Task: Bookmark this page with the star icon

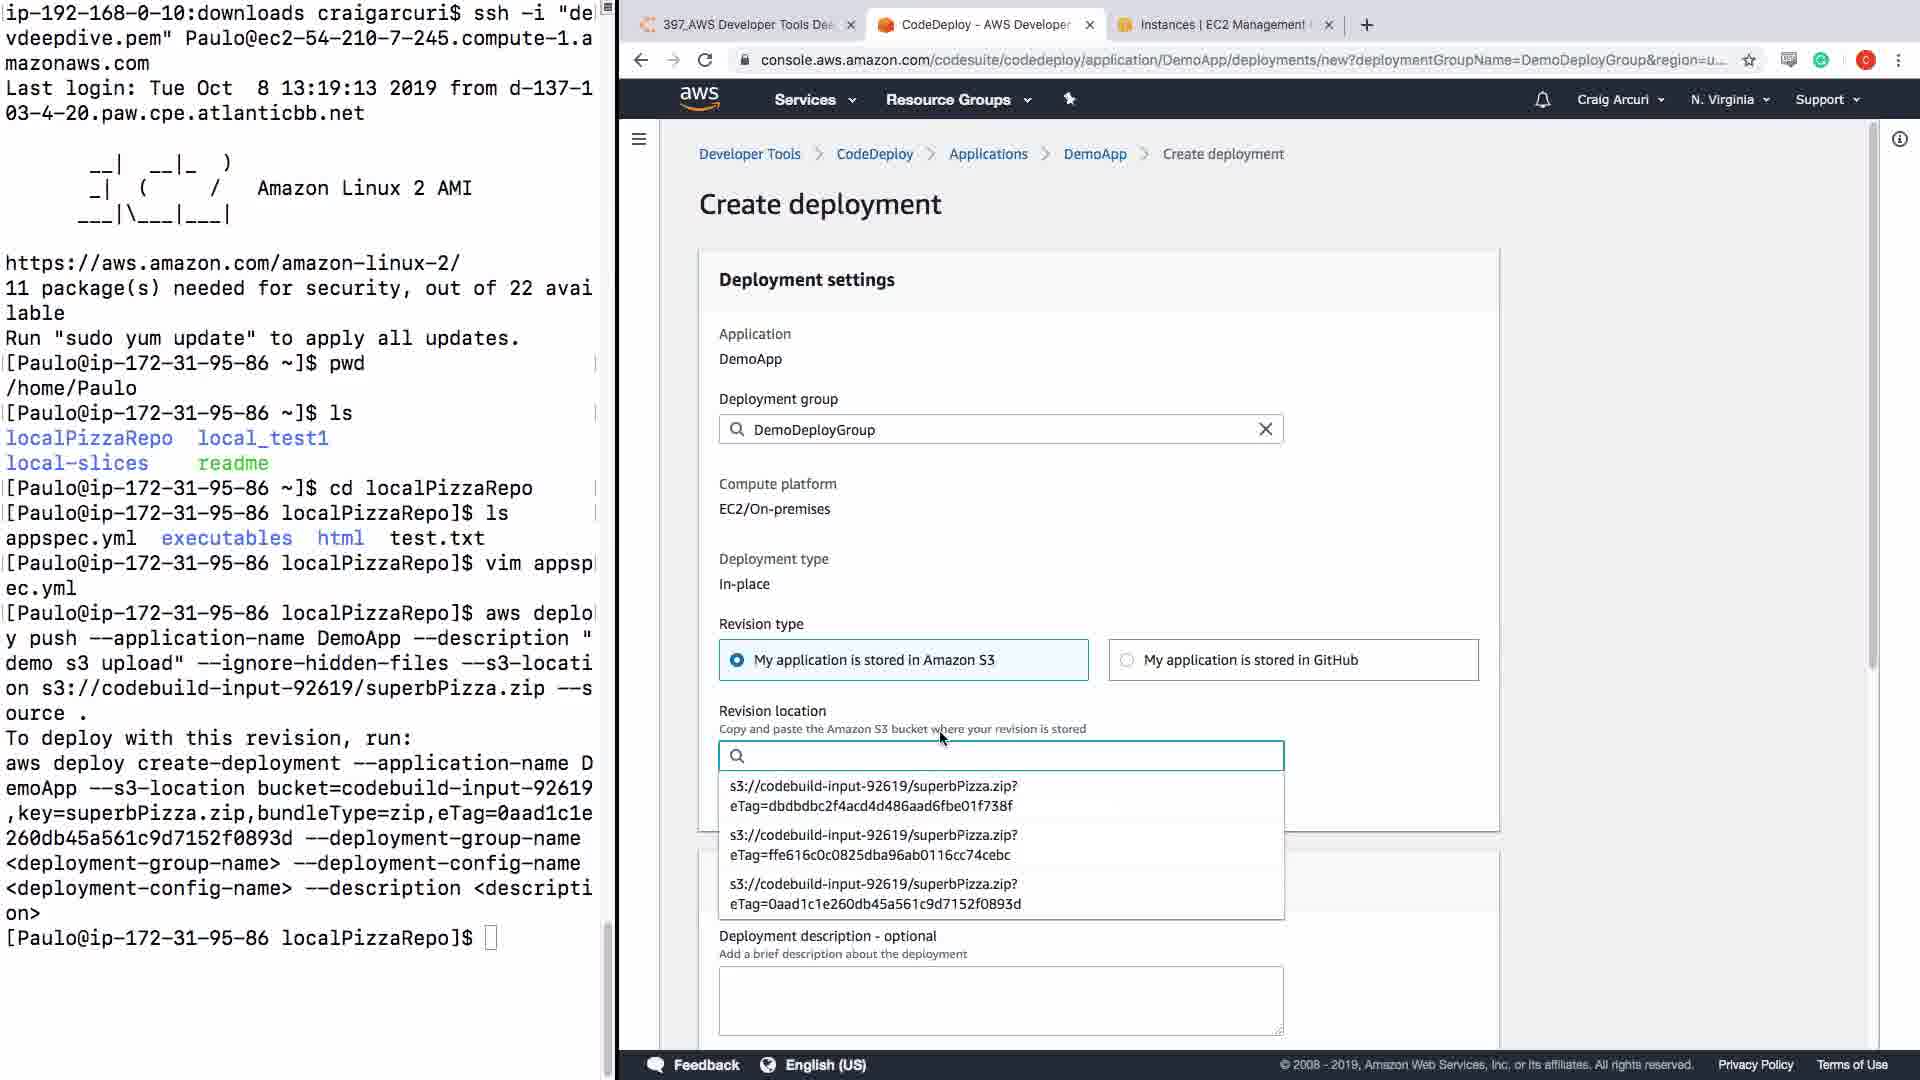Action: tap(1748, 60)
